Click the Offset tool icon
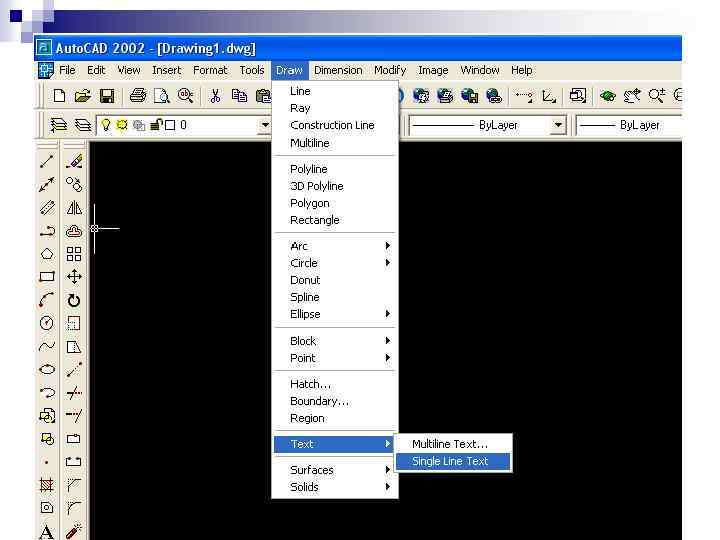Viewport: 720px width, 540px height. pos(74,231)
